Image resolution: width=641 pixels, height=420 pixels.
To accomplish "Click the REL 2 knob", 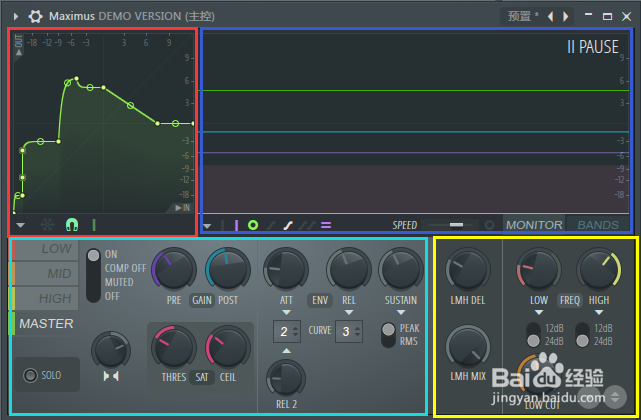I will [x=286, y=379].
